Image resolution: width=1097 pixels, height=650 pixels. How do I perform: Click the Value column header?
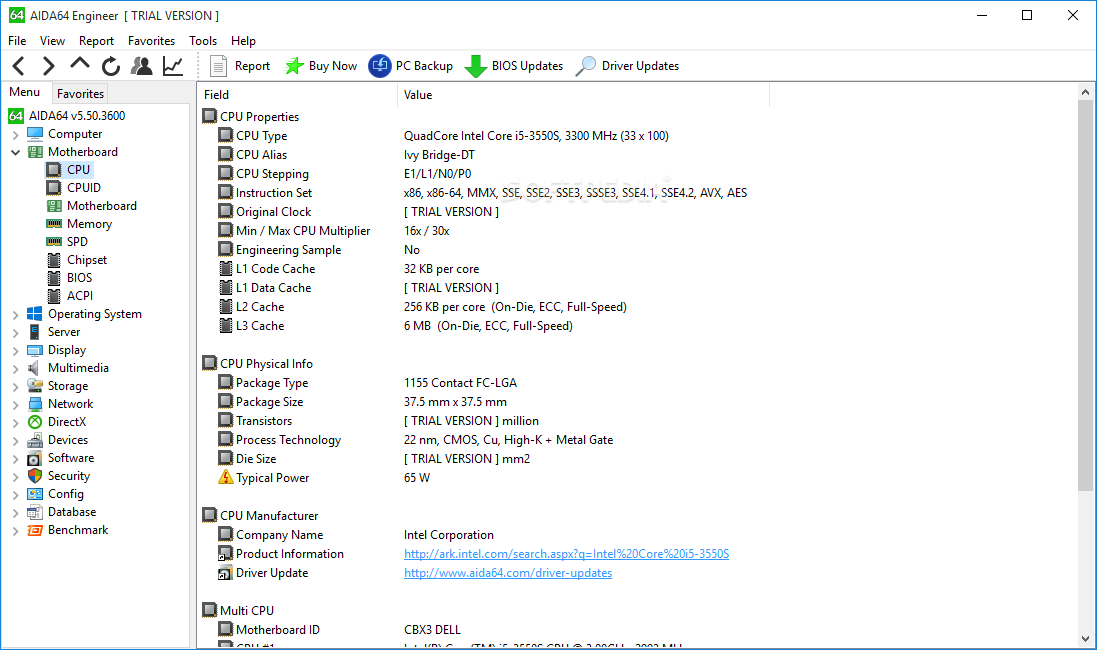point(583,94)
